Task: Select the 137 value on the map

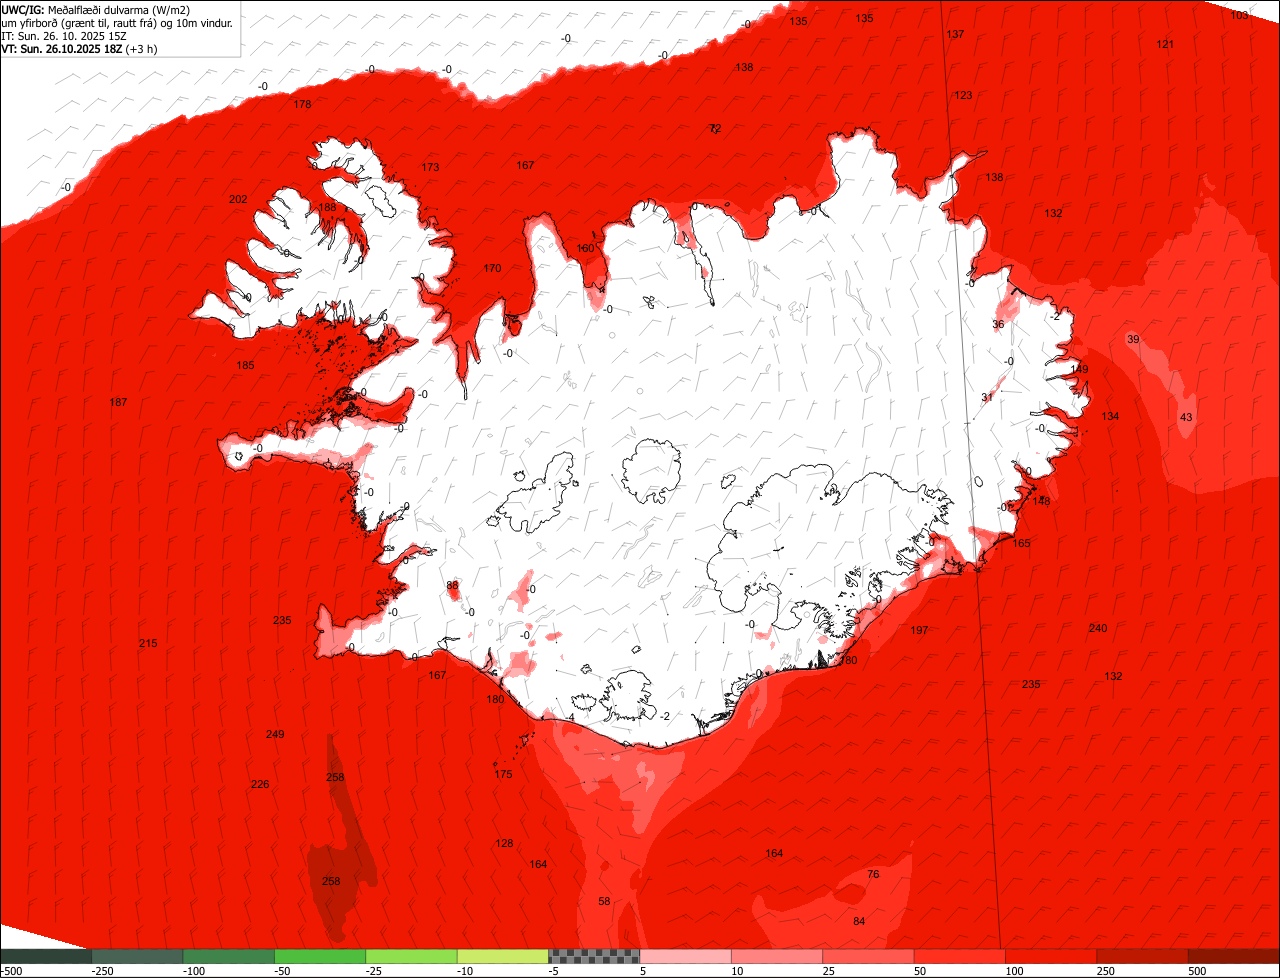Action: (x=955, y=34)
